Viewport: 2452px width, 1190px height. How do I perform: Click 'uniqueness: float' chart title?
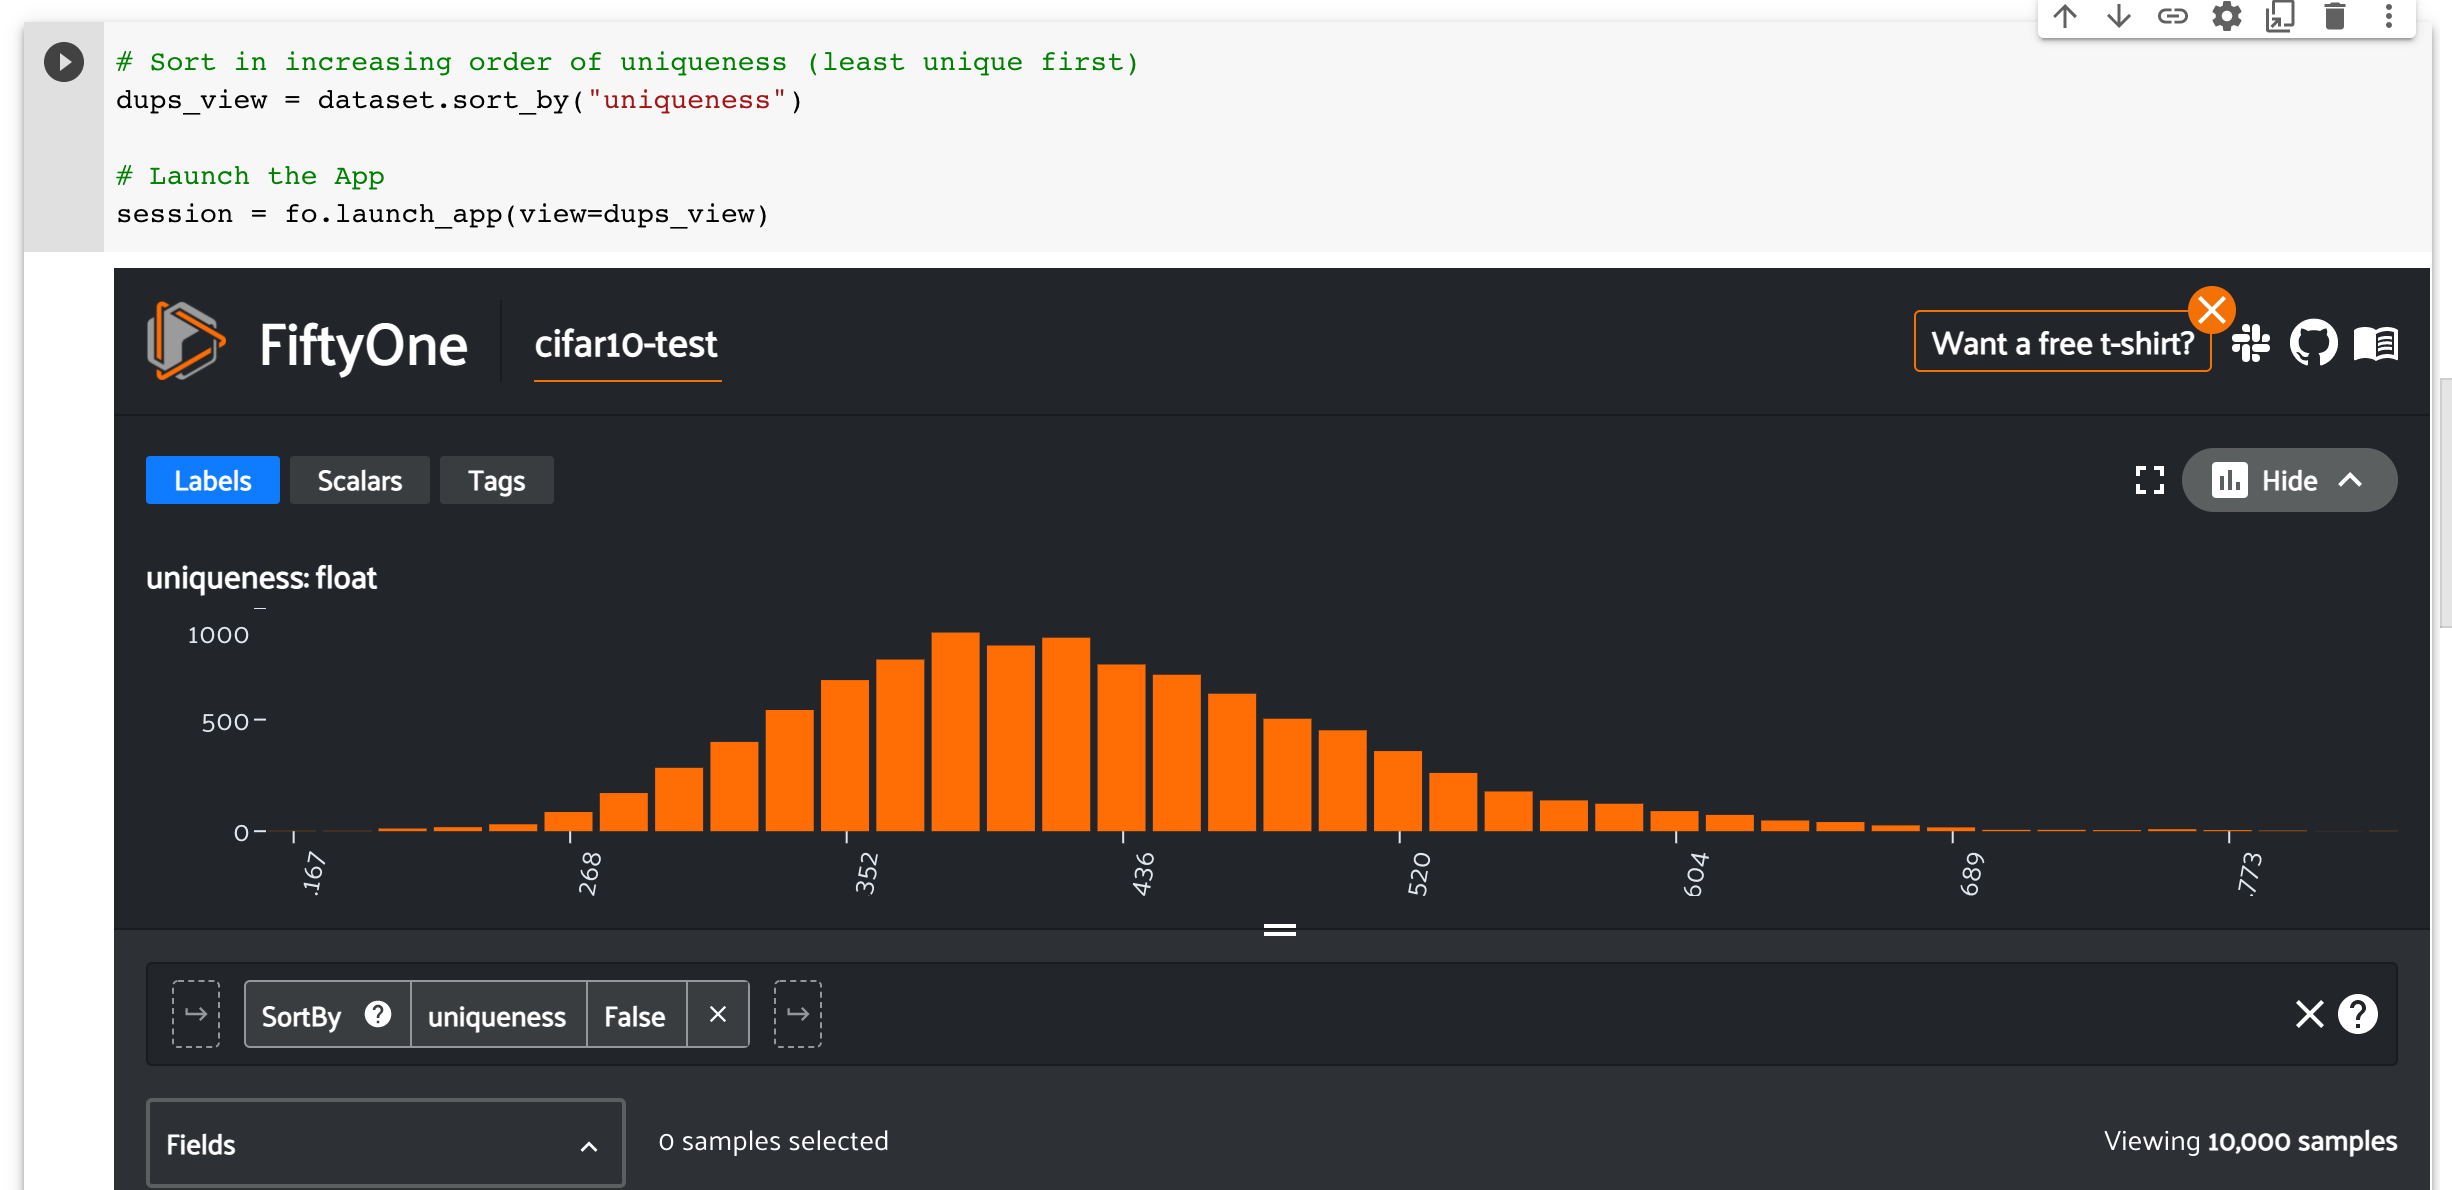tap(261, 578)
